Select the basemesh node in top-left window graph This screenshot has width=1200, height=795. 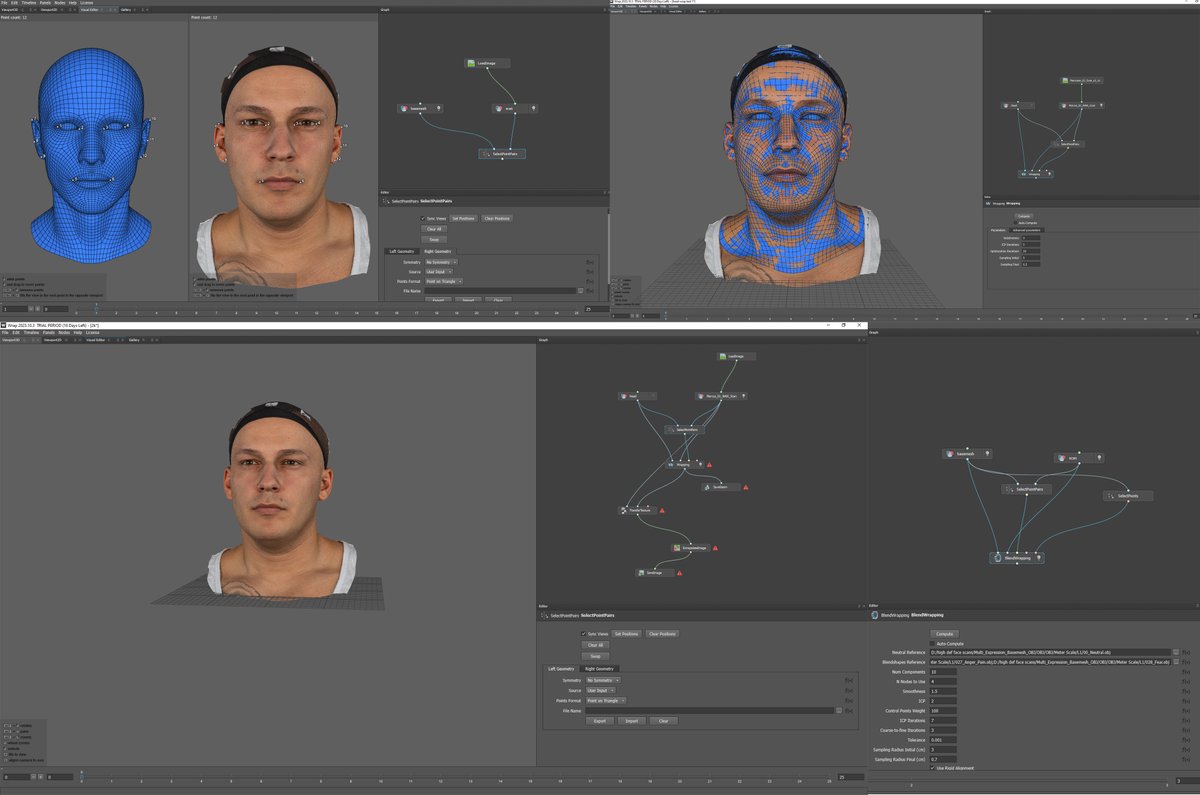tap(420, 108)
